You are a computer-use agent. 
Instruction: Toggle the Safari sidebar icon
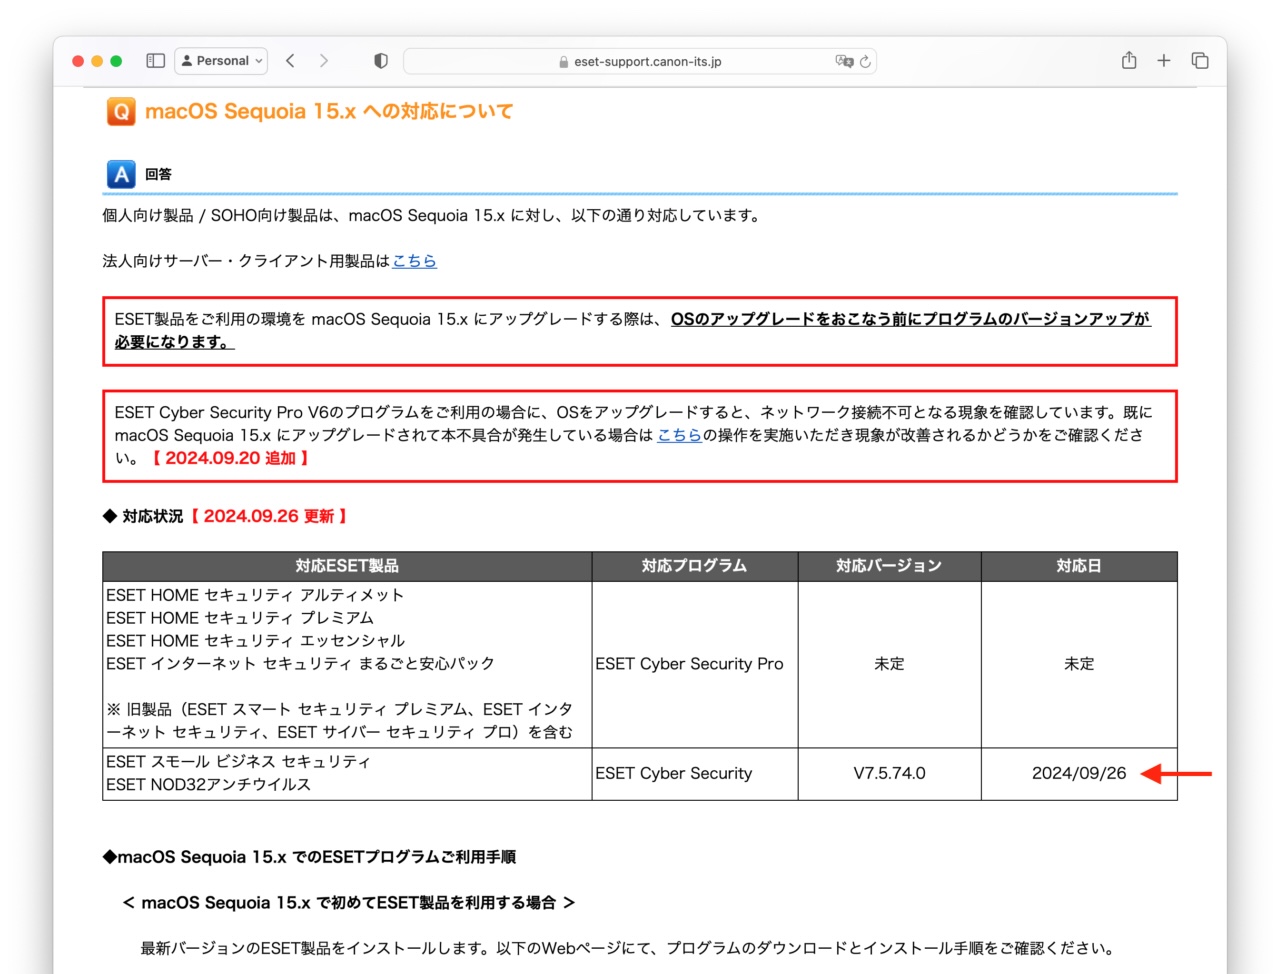point(155,61)
